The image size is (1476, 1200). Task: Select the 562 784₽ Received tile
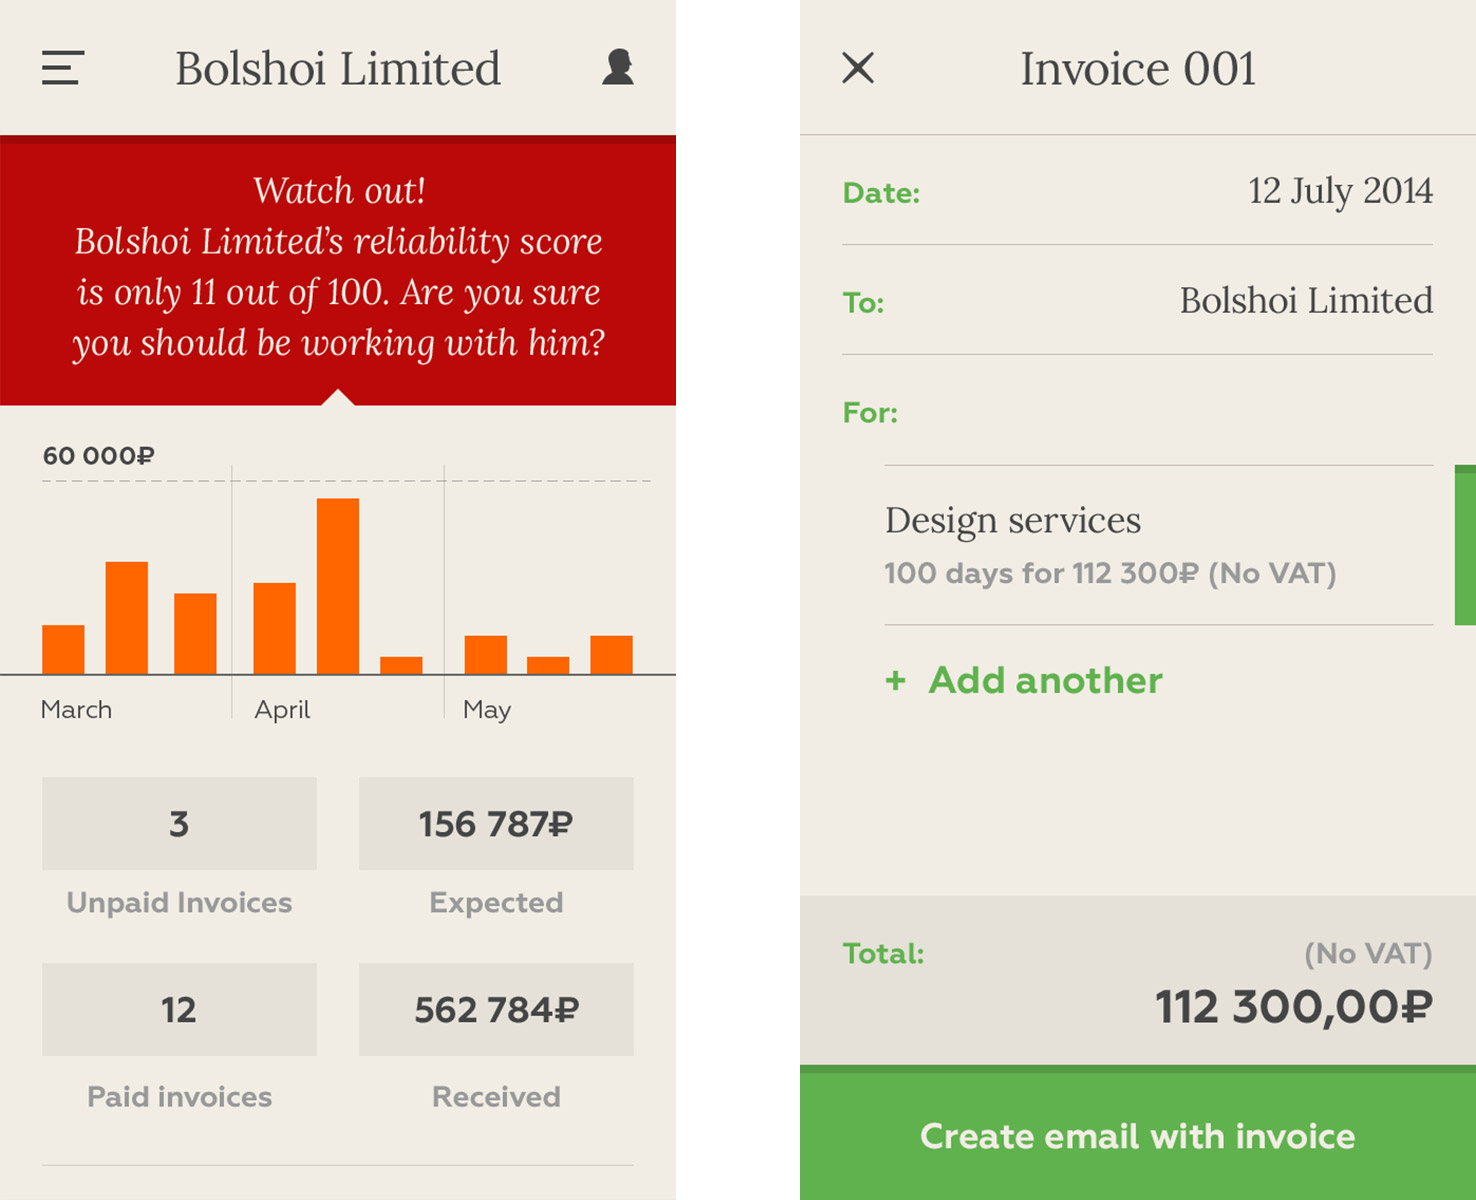496,1009
